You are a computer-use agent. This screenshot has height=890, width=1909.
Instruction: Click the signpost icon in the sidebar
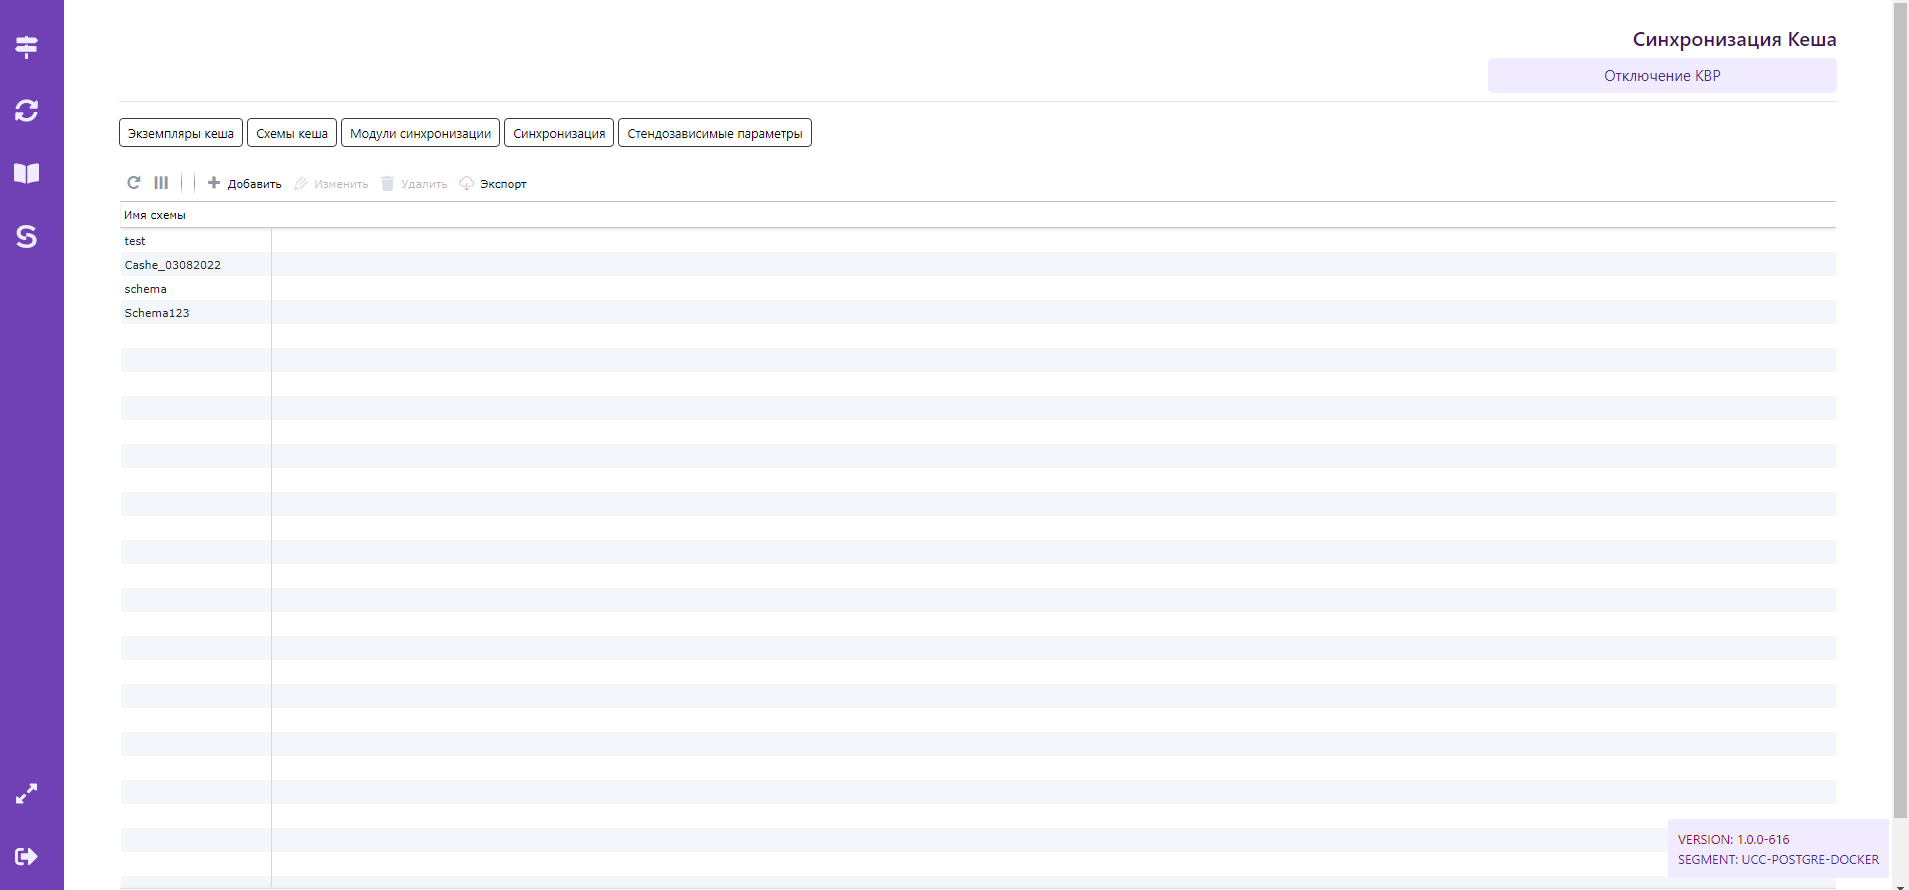(x=27, y=47)
